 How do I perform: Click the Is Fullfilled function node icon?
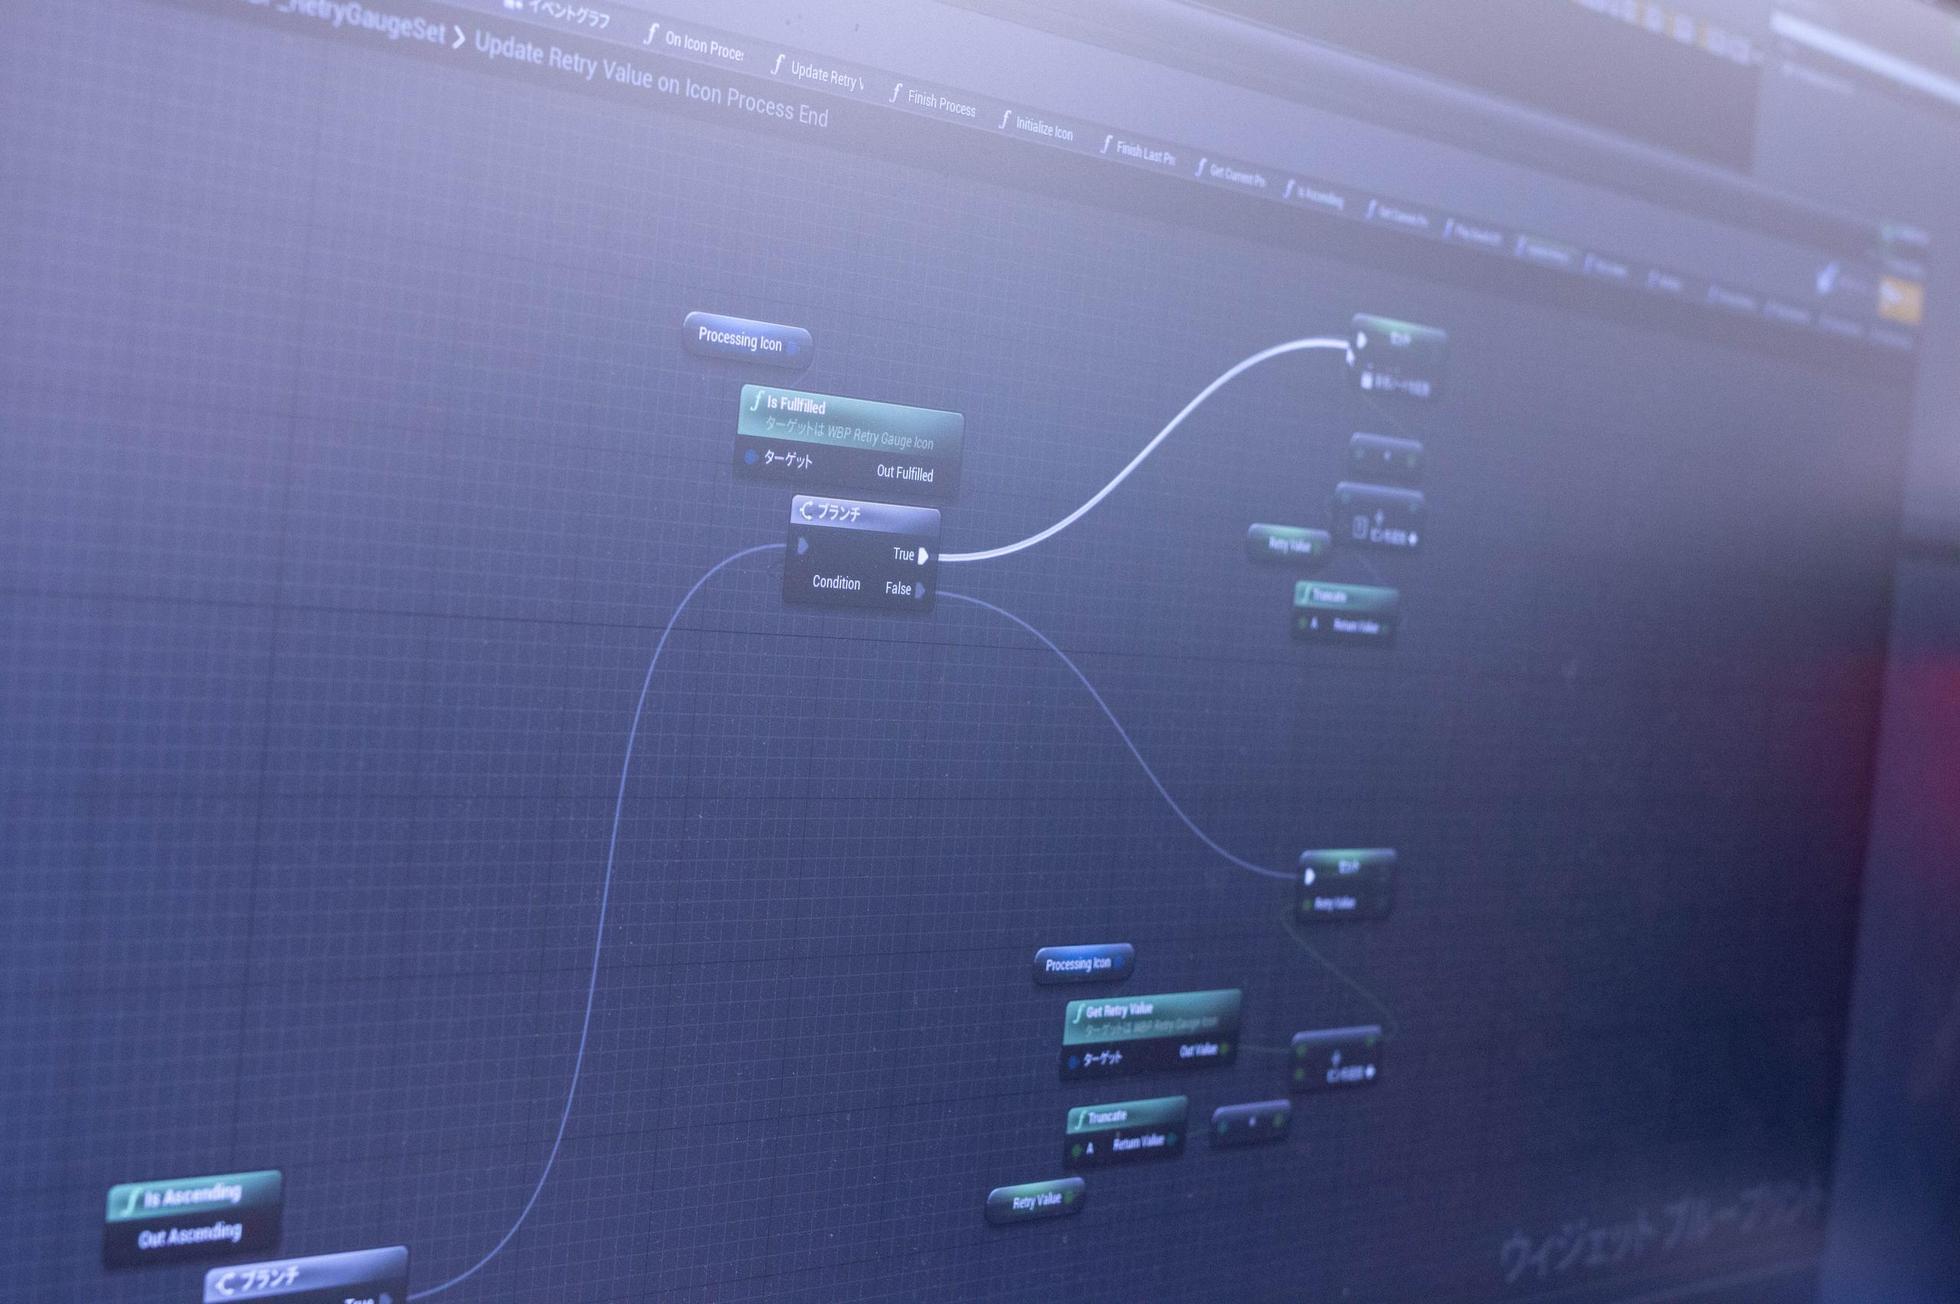tap(757, 402)
